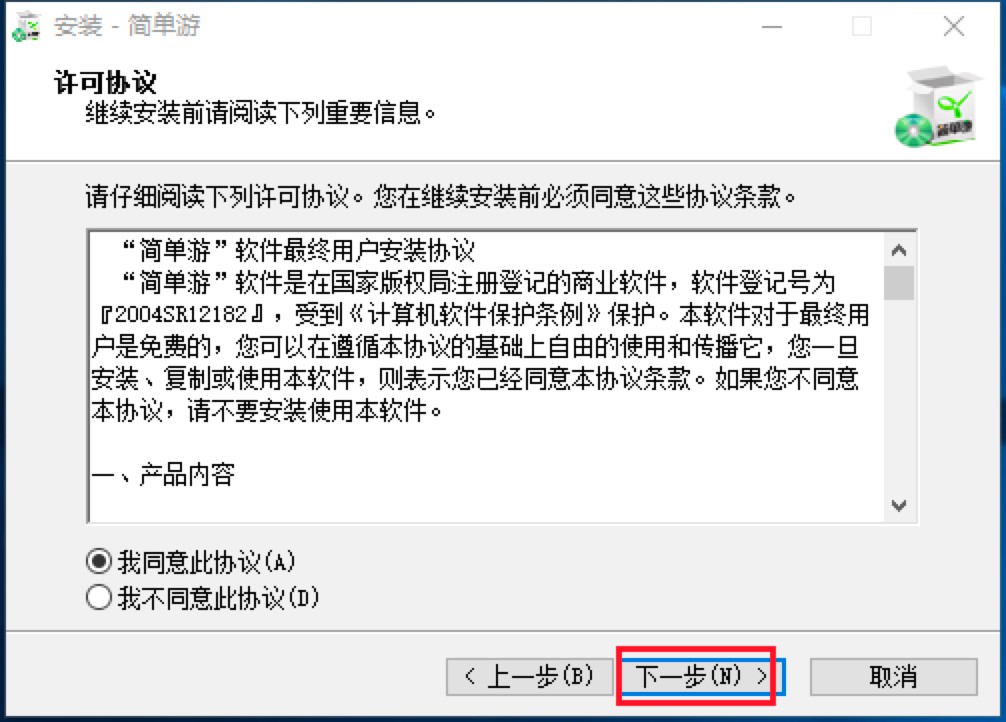Click the empty scrollbar track below the thumb
Screen dimensions: 1006x722
(899, 395)
